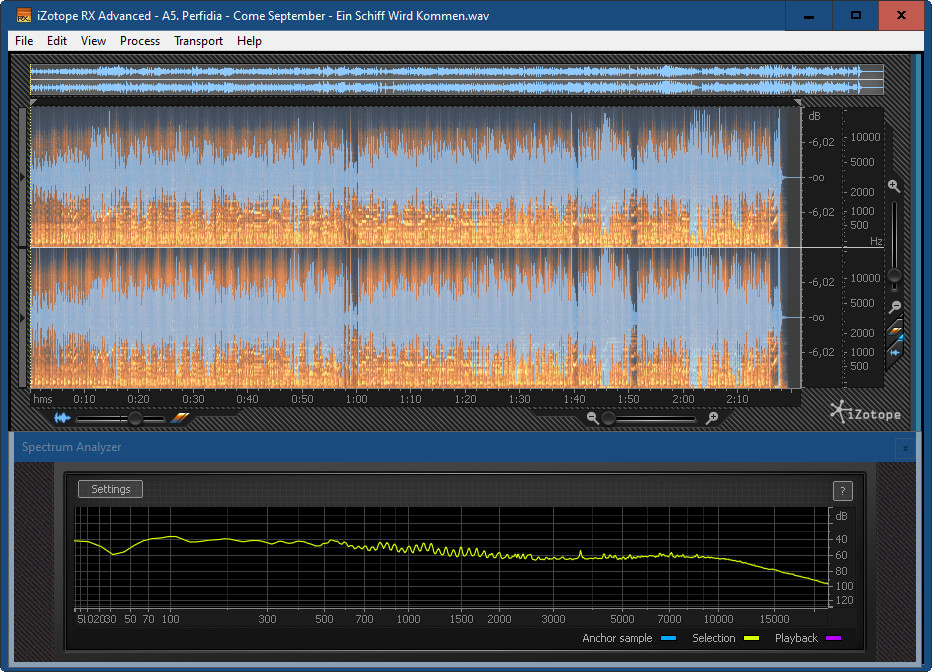
Task: Click the 'Spectrum Analyzer' panel title
Action: click(71, 447)
